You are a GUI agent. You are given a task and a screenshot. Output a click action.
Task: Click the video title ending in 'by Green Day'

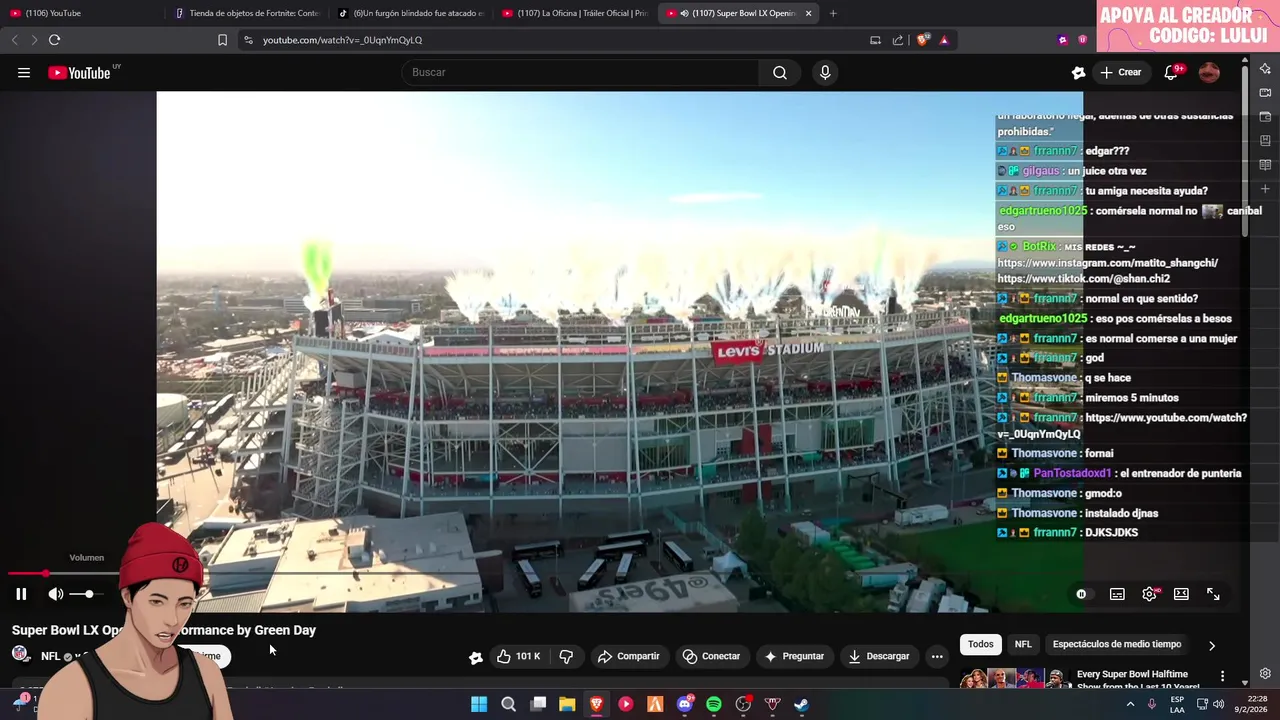pos(164,630)
